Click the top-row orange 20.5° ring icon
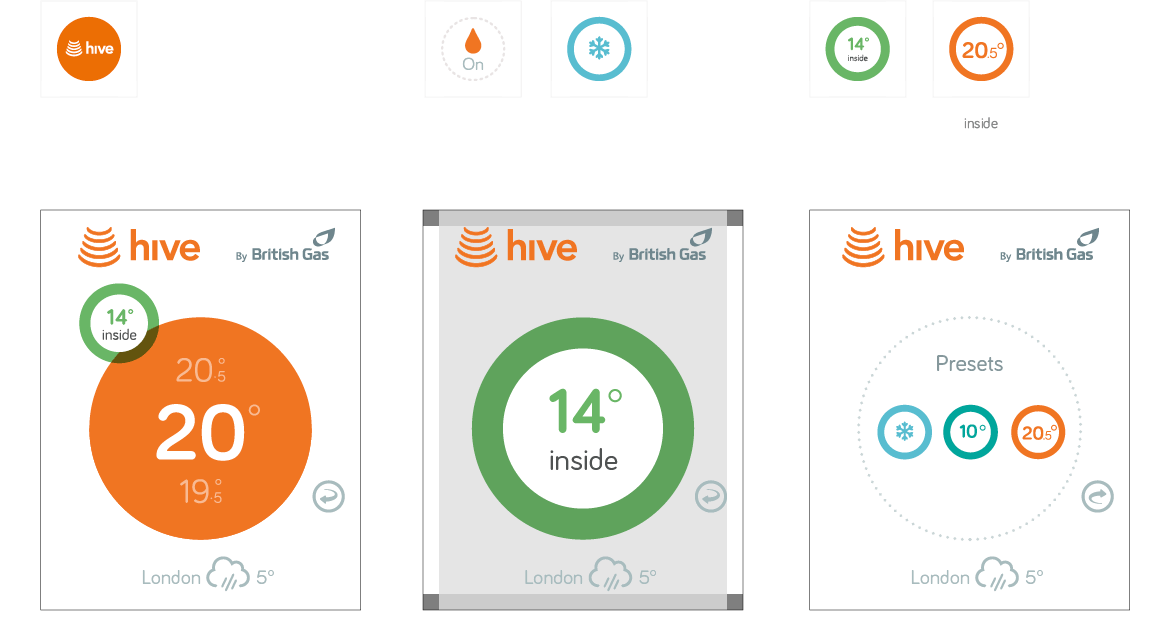 tap(981, 49)
